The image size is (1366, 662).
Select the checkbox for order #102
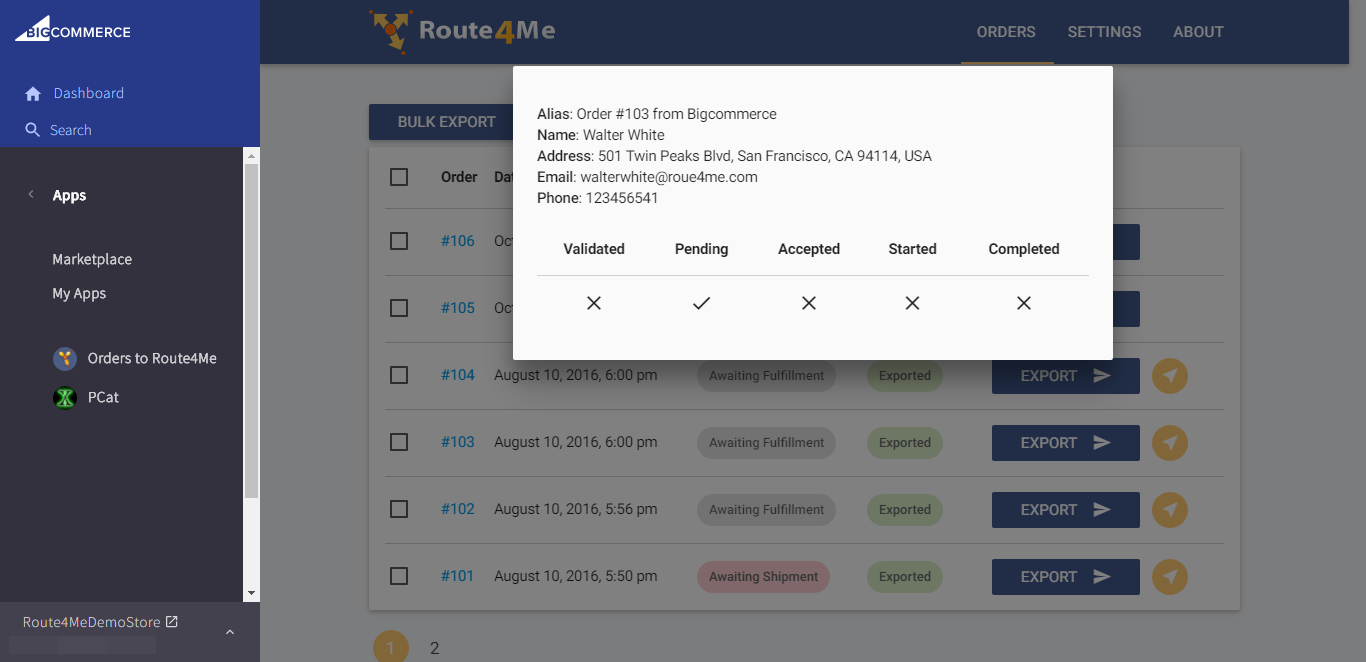399,510
